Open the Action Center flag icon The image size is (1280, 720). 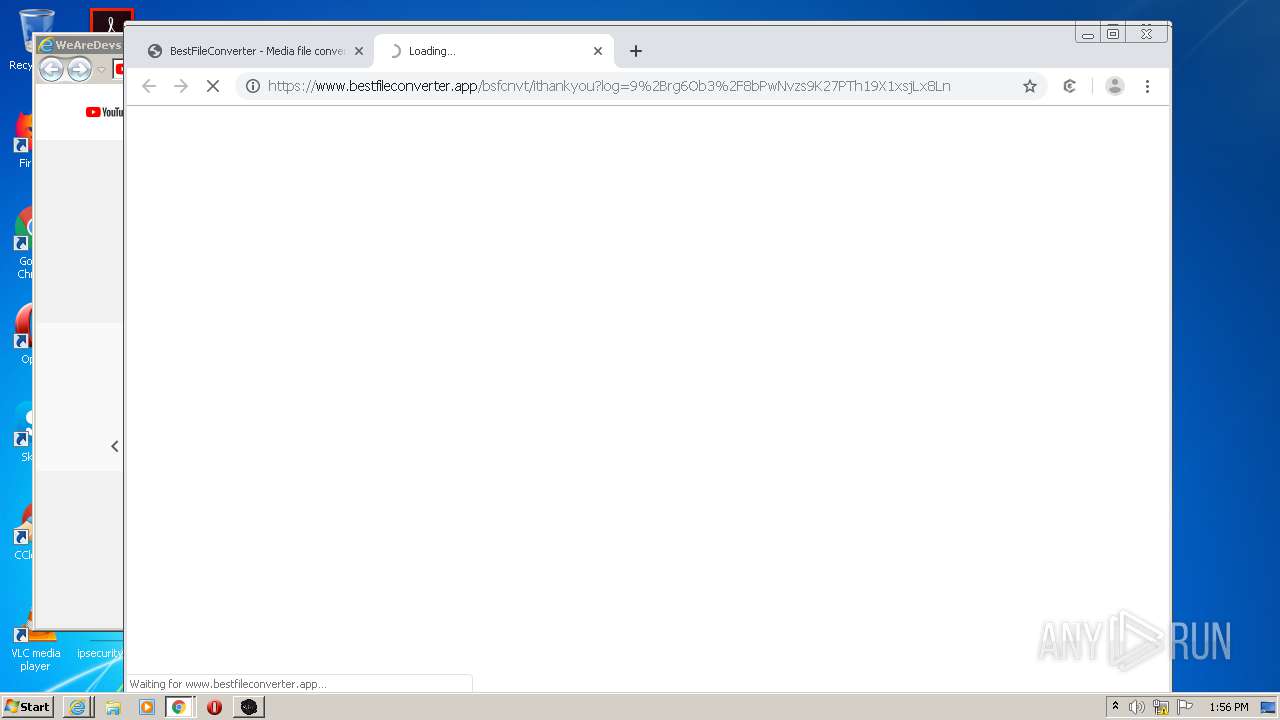1185,707
